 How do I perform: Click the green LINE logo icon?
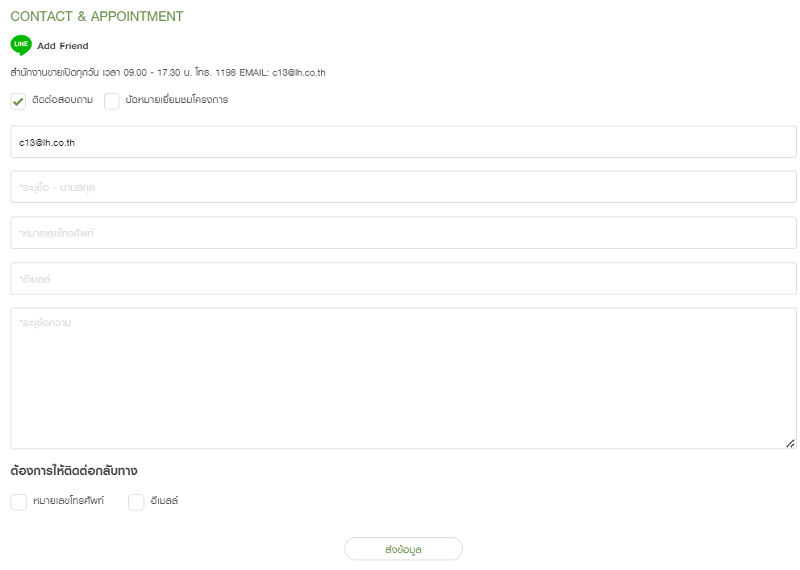[21, 45]
